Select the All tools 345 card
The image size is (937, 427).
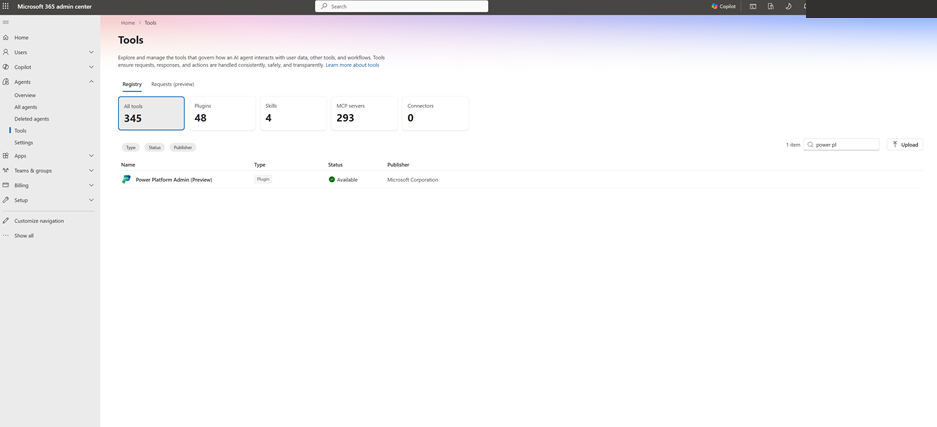(x=151, y=113)
